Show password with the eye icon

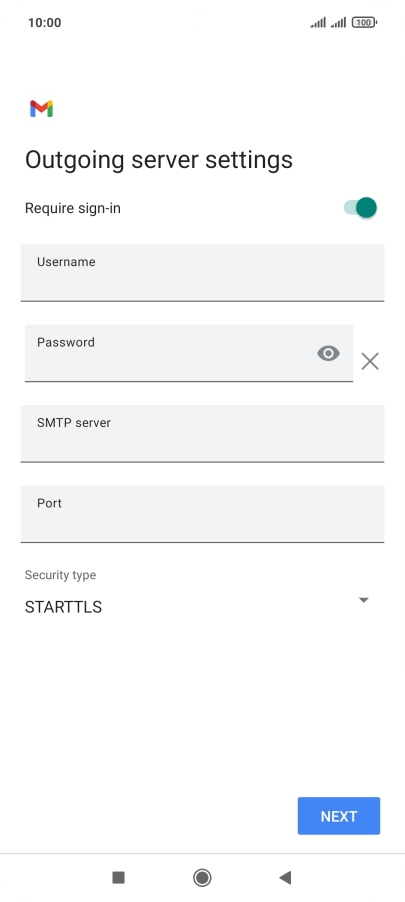328,353
